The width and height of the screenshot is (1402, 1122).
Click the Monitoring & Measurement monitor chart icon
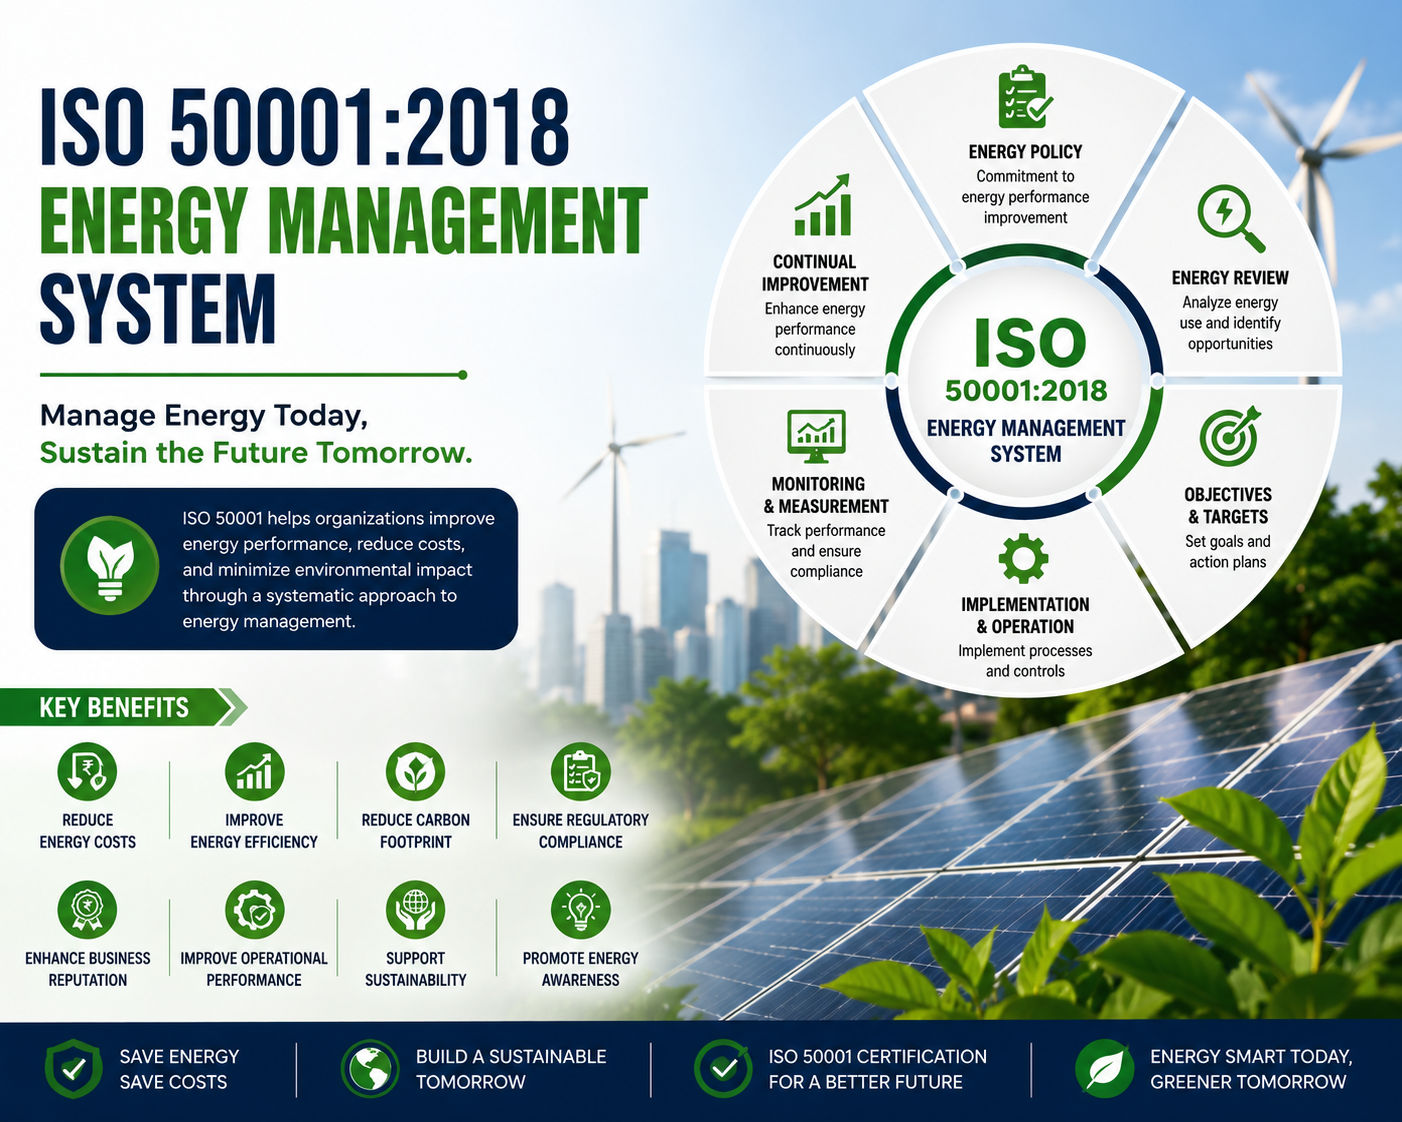[x=816, y=436]
